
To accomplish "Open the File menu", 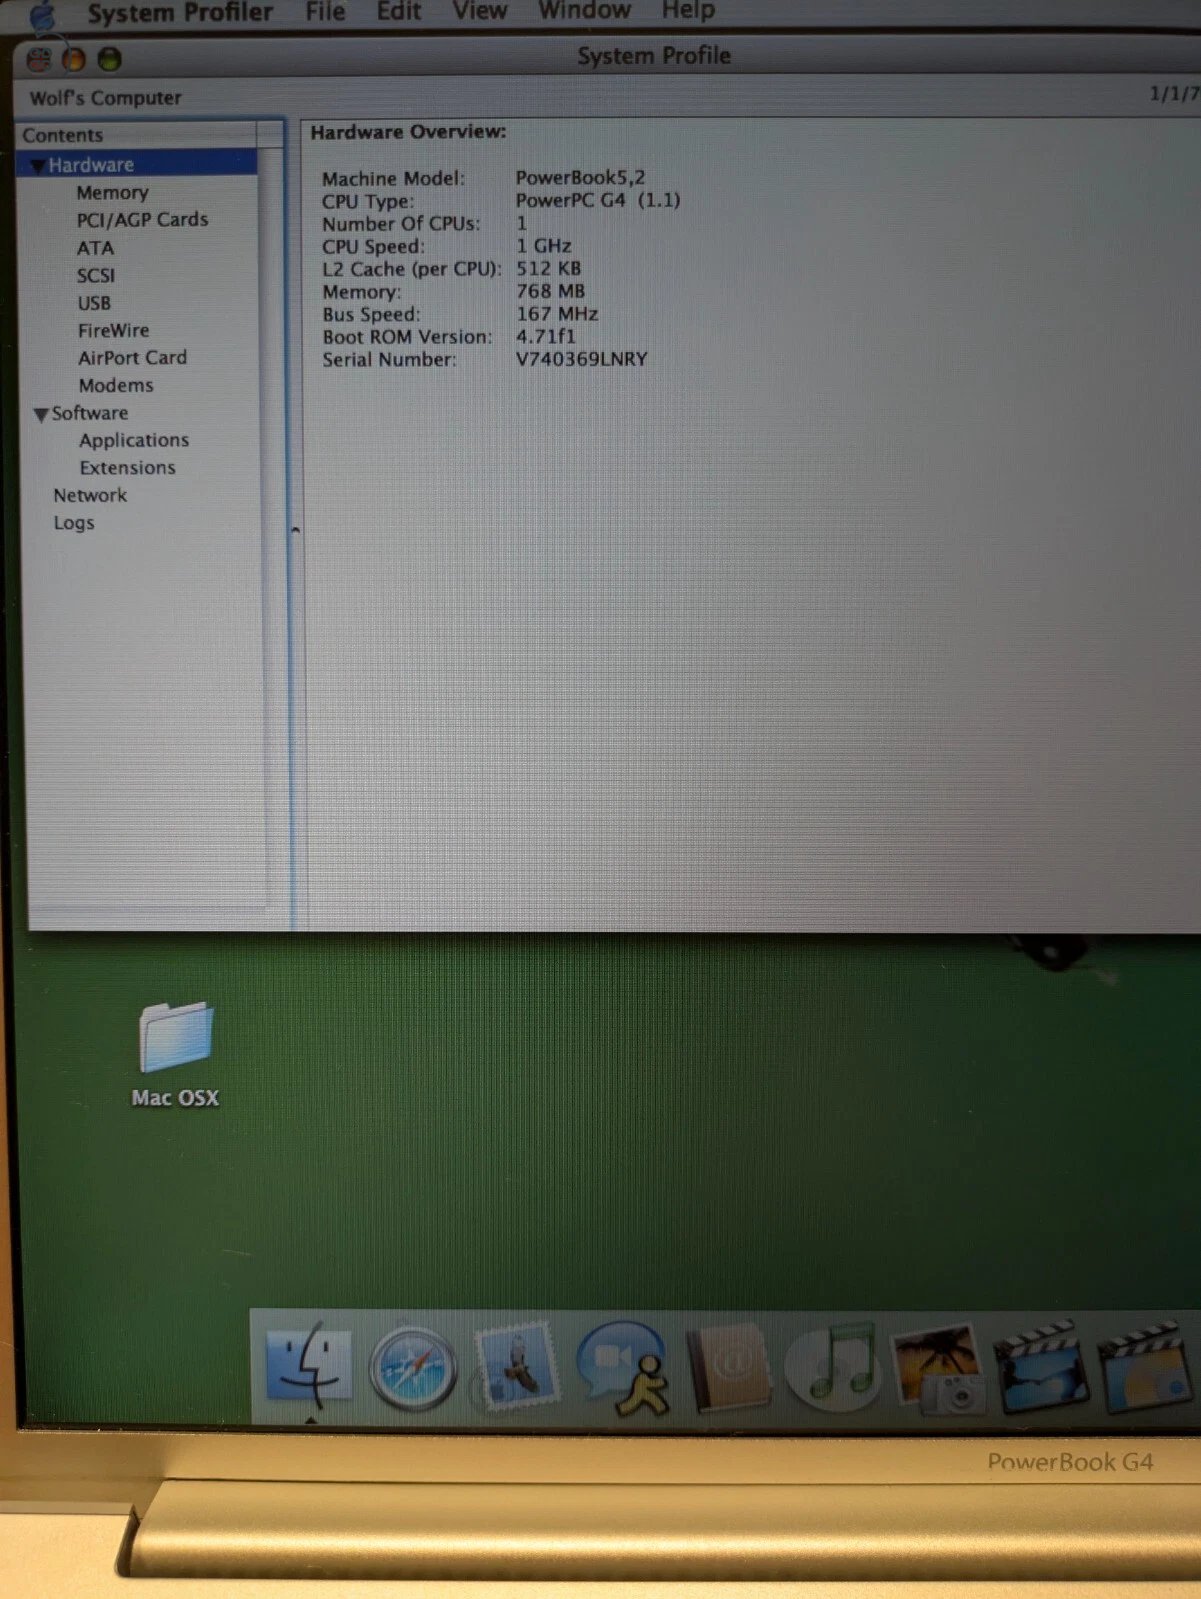I will [326, 11].
